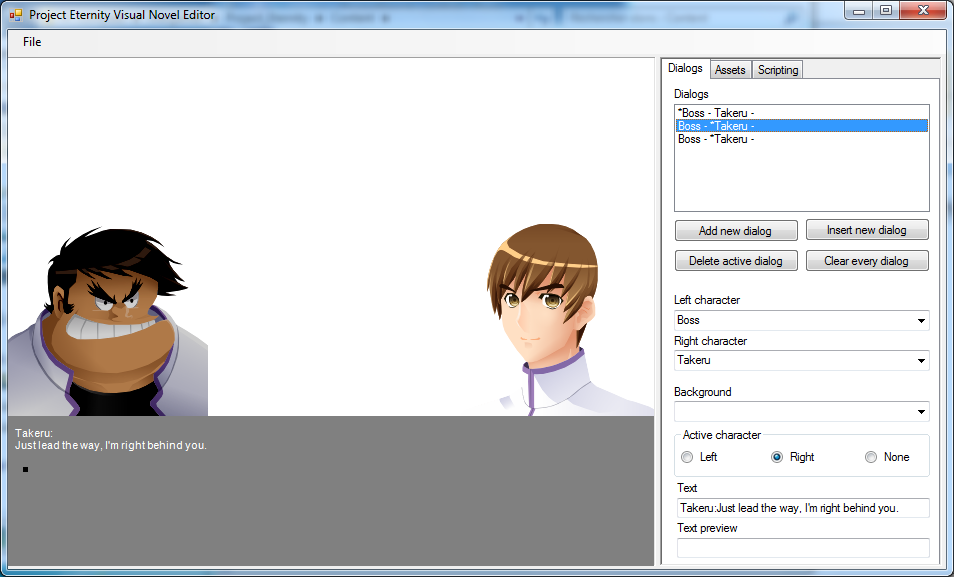Click the Insert new dialog button
This screenshot has height=577, width=954.
point(866,230)
